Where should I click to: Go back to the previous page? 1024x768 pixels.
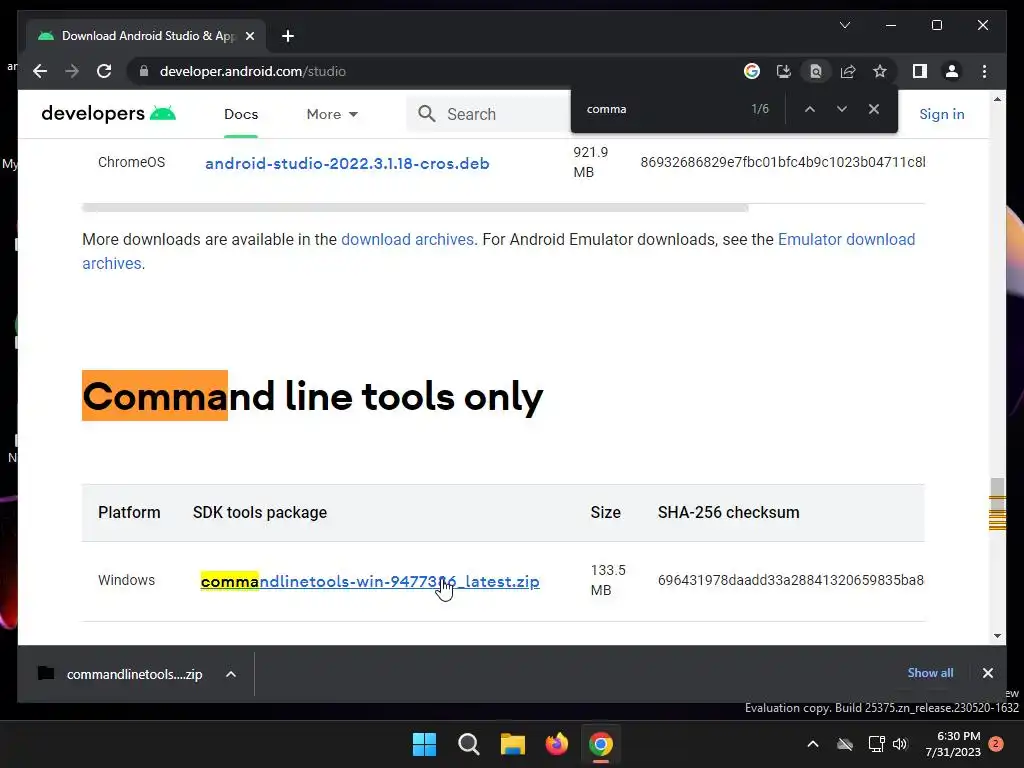click(40, 71)
